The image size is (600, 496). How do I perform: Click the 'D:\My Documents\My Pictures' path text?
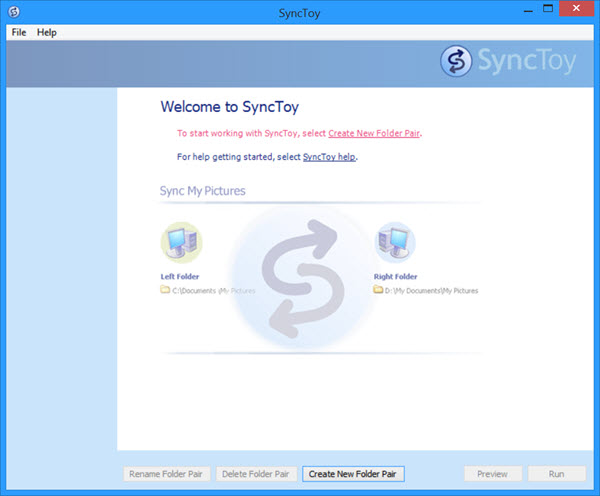click(x=431, y=291)
